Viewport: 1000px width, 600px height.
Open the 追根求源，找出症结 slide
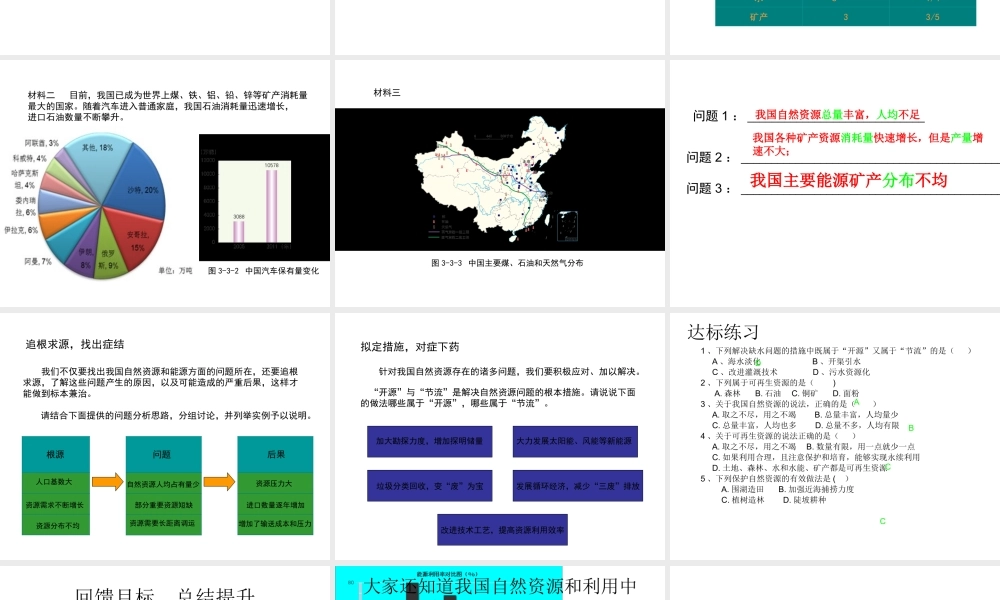[x=165, y=436]
